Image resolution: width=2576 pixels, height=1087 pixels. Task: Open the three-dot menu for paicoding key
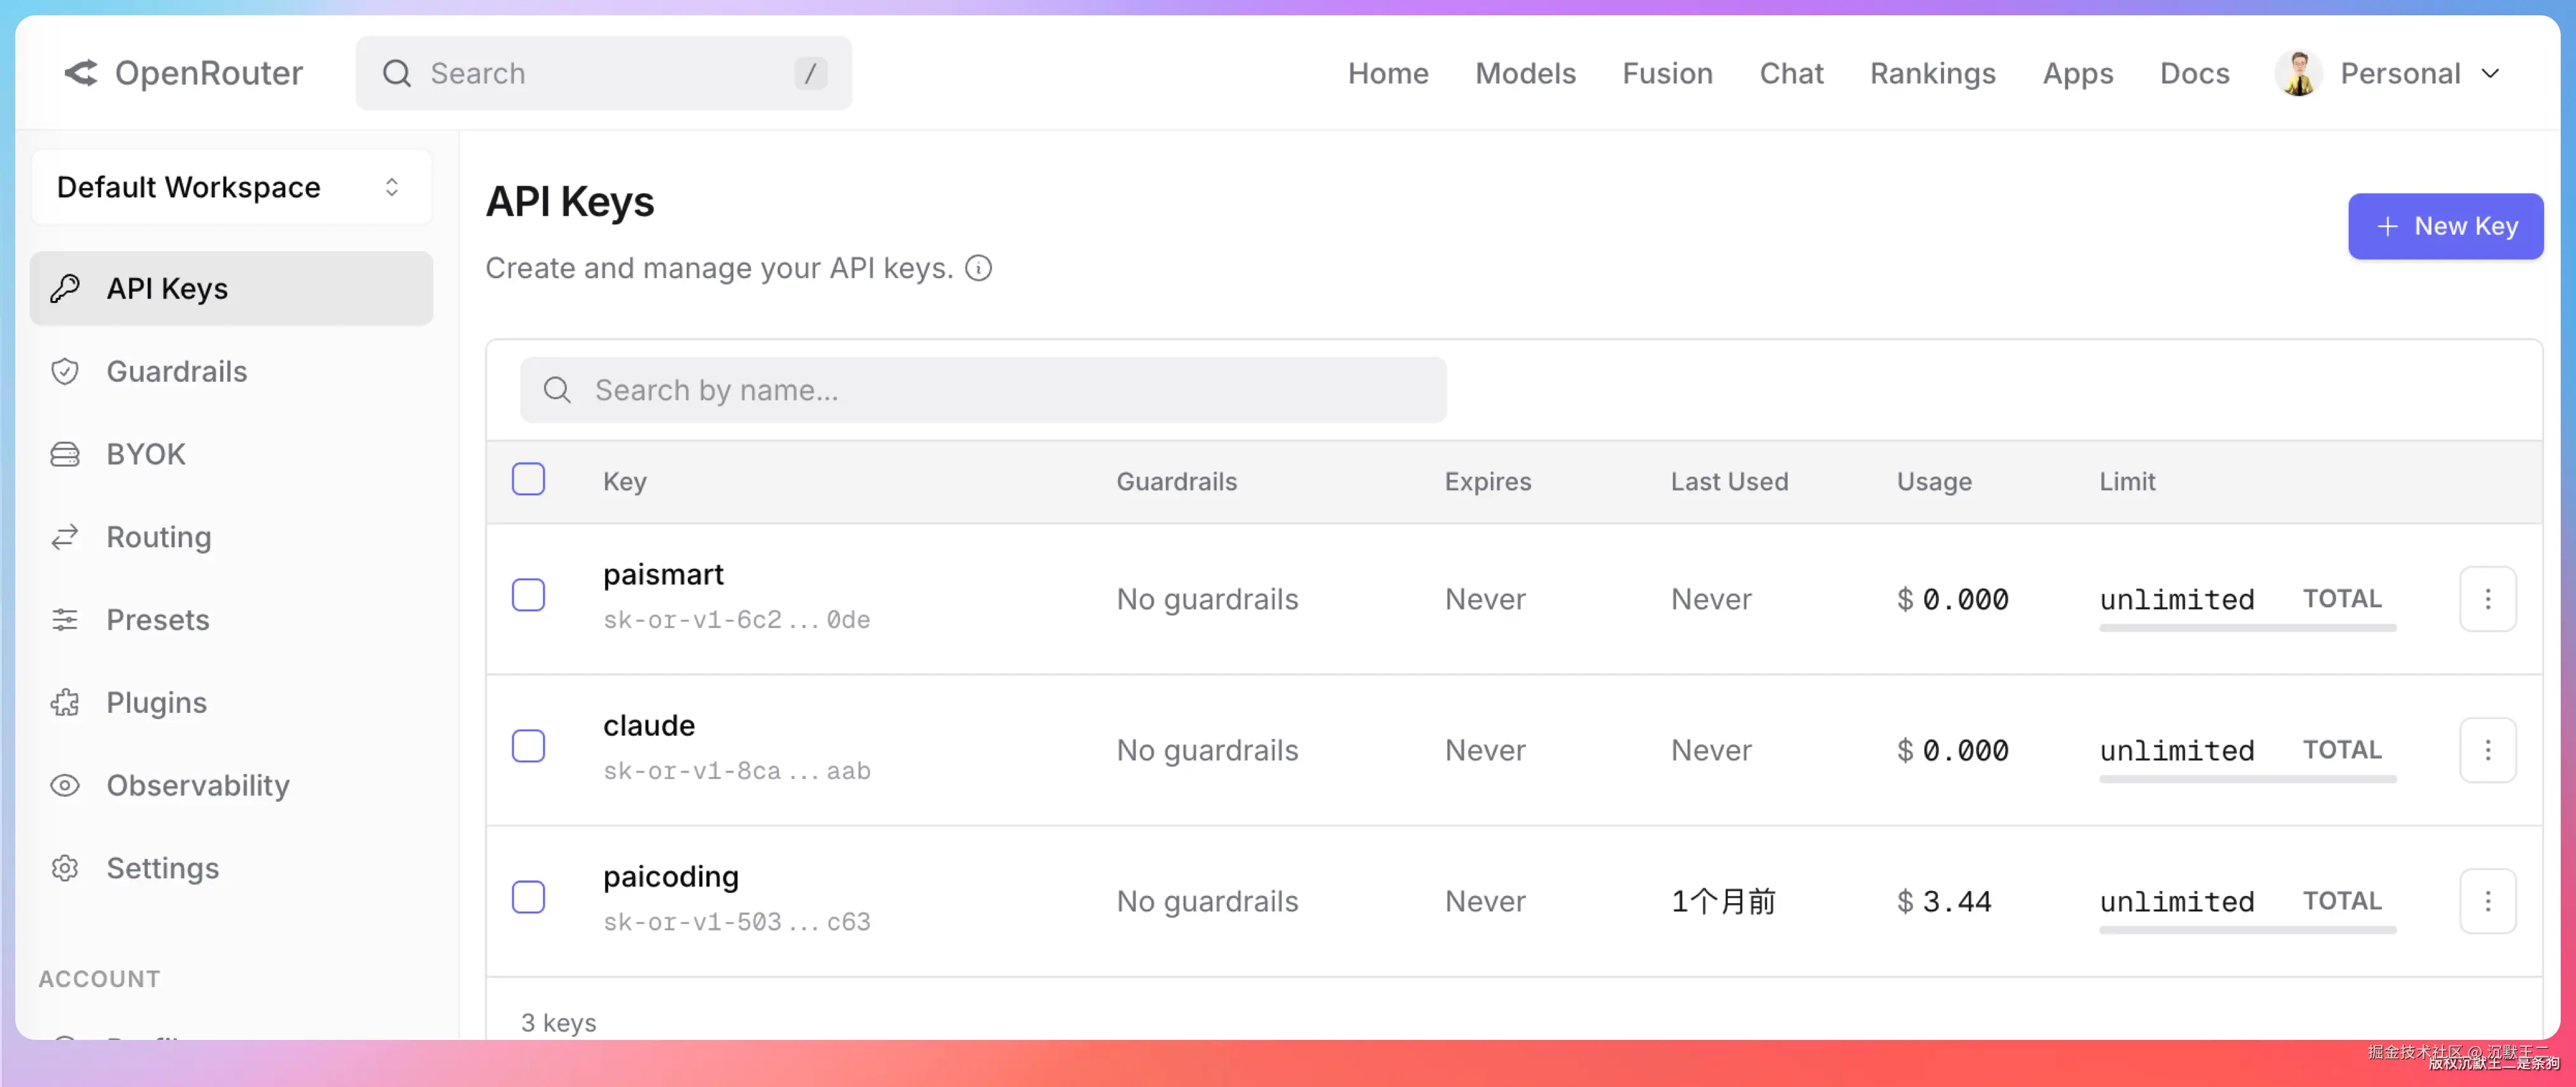[x=2488, y=901]
